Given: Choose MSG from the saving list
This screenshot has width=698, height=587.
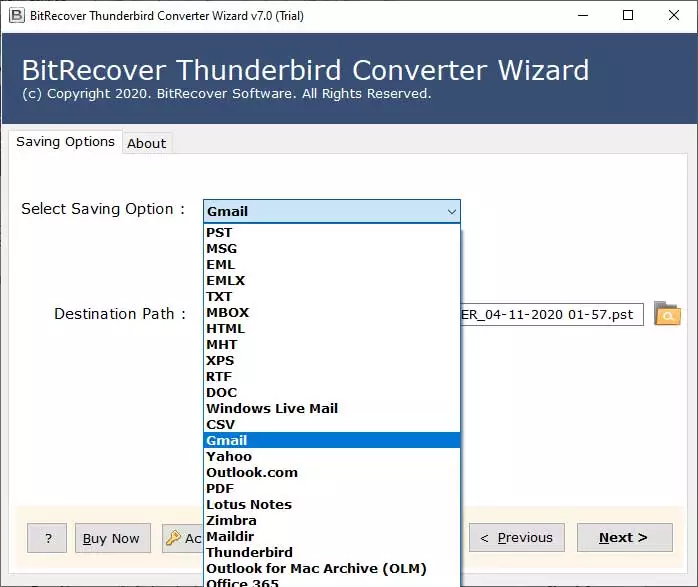Looking at the screenshot, I should pos(332,248).
